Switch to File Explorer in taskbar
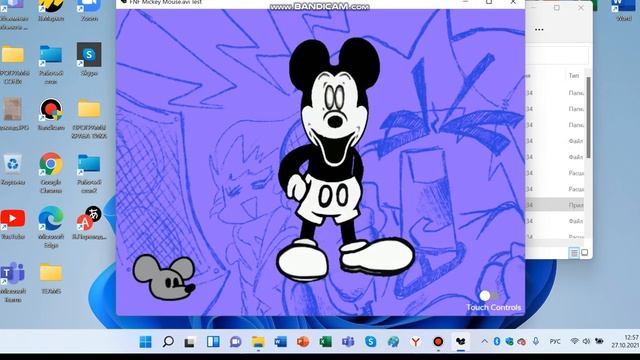640x360 pixels. tap(258, 342)
